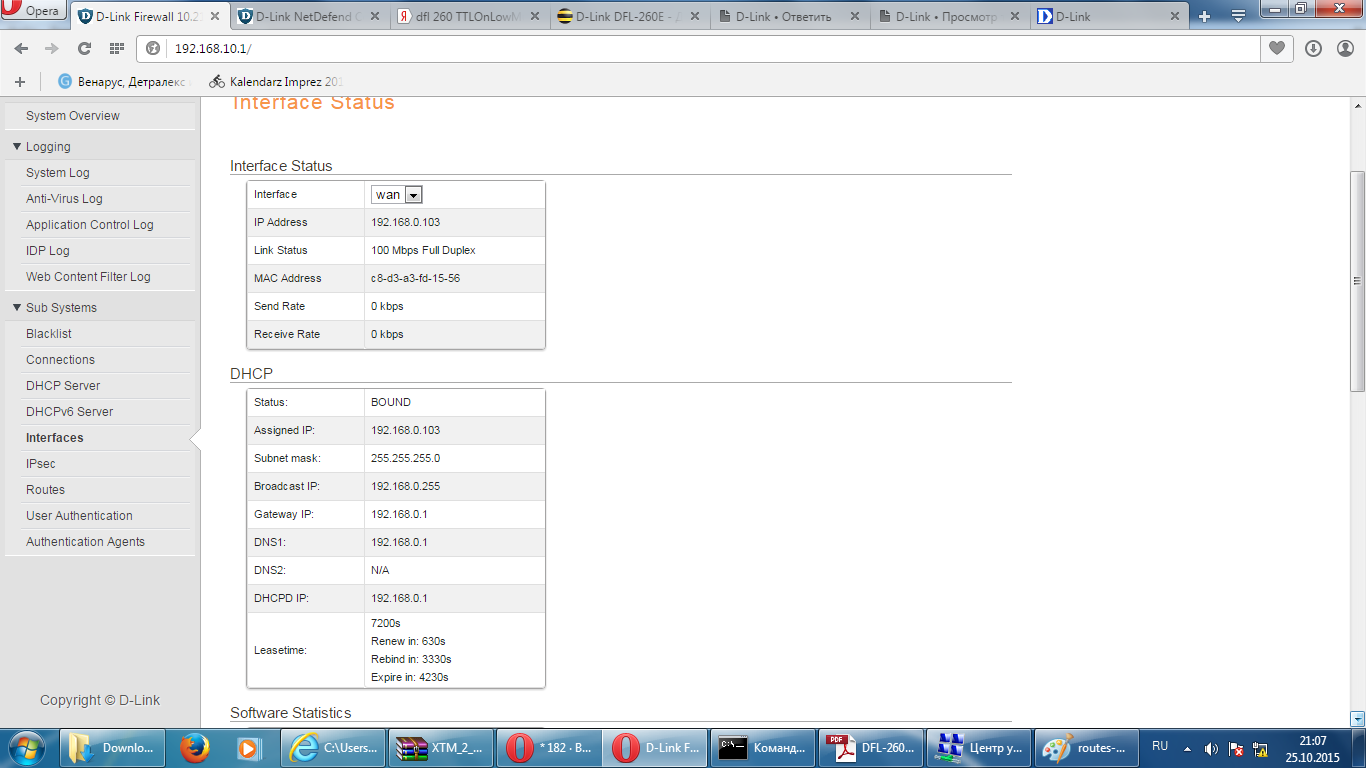Image resolution: width=1366 pixels, height=768 pixels.
Task: Open the taskbar clock showing 21:07
Action: (1313, 749)
